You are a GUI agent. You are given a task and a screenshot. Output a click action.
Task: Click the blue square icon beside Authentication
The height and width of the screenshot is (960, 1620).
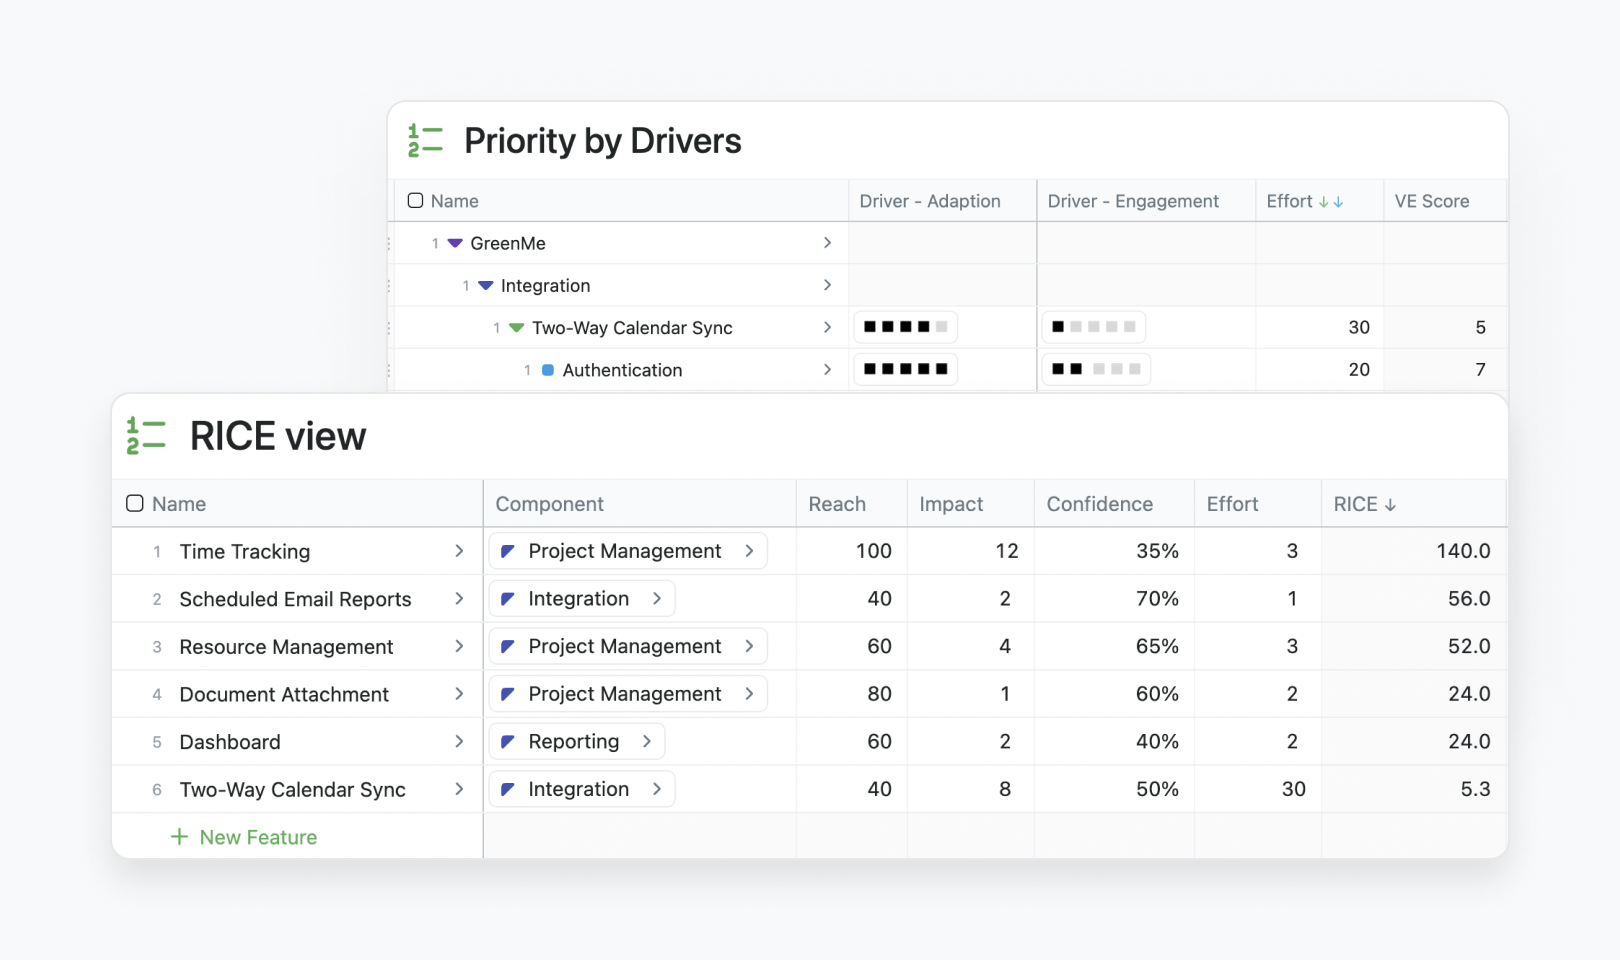click(548, 370)
